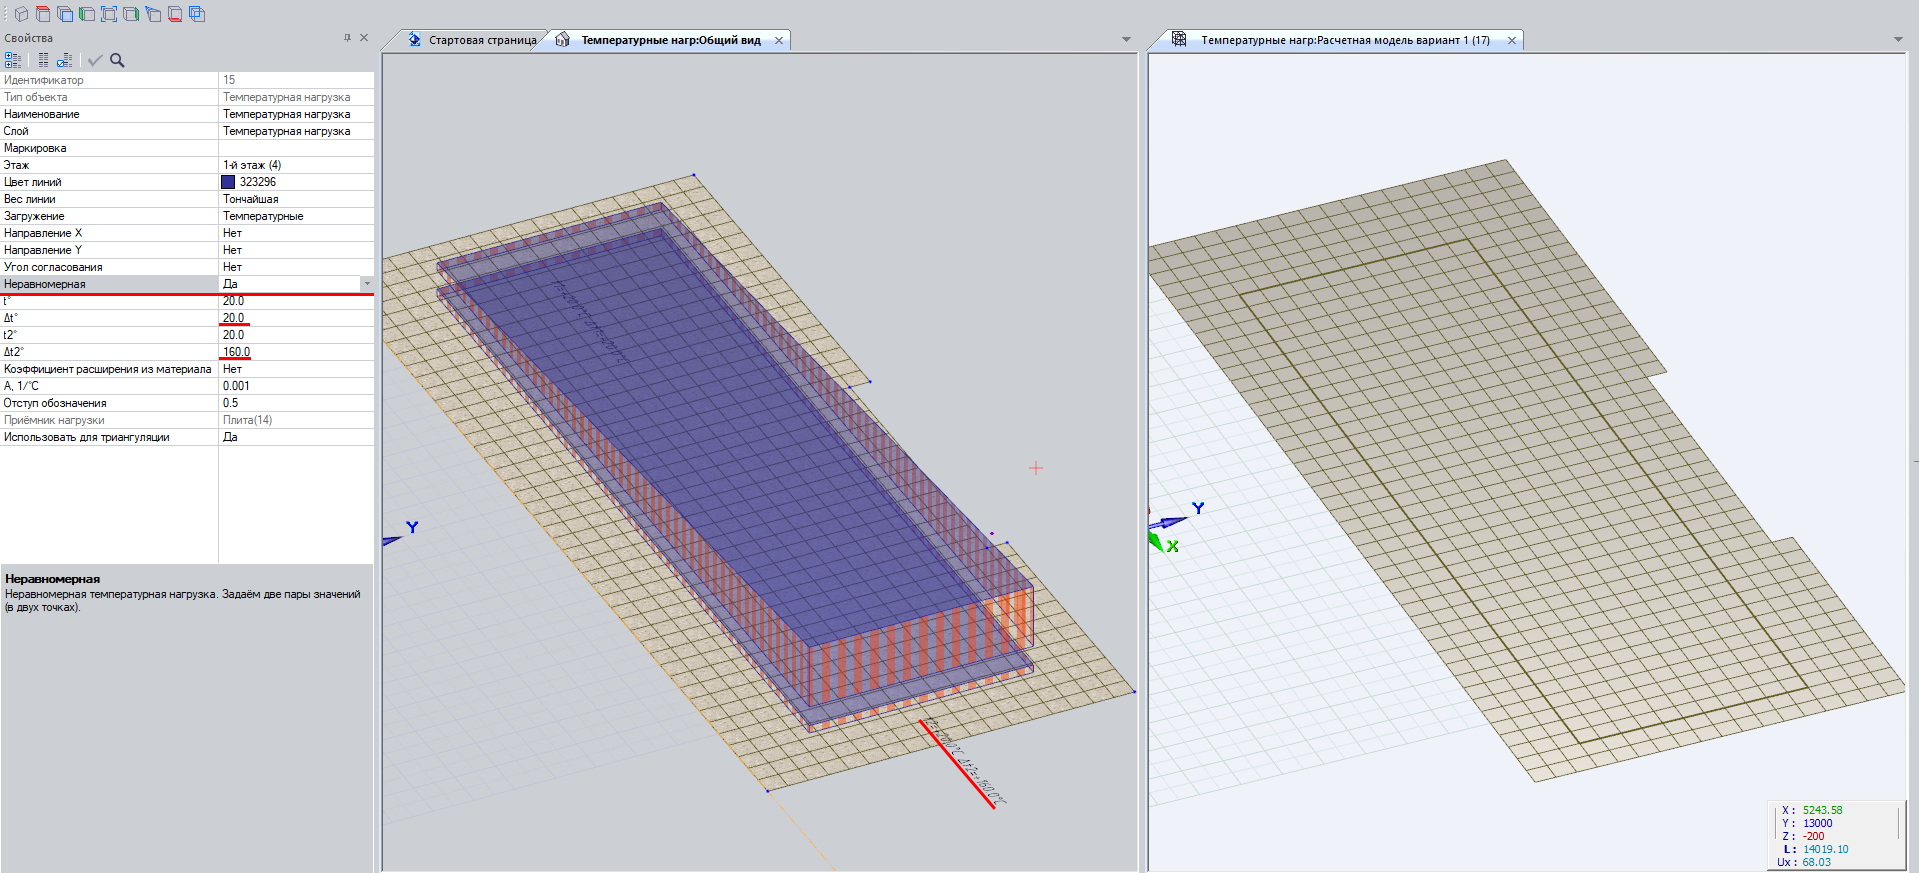Switch to top view cube icon

(43, 14)
